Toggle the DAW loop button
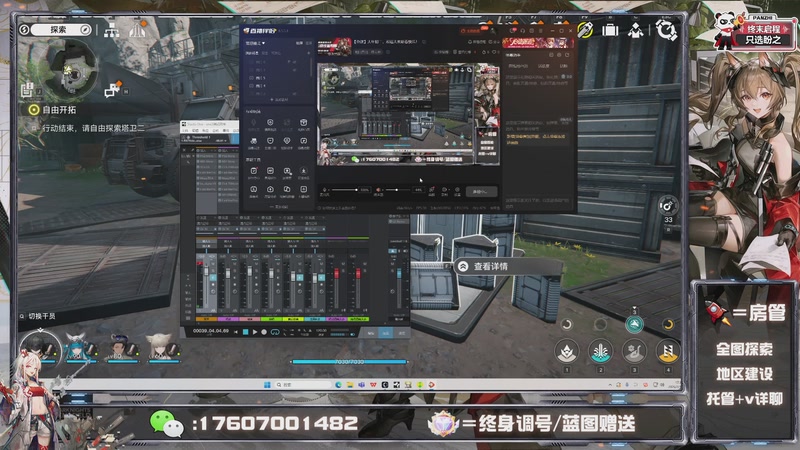Screen dimensions: 800x450 [x=275, y=332]
